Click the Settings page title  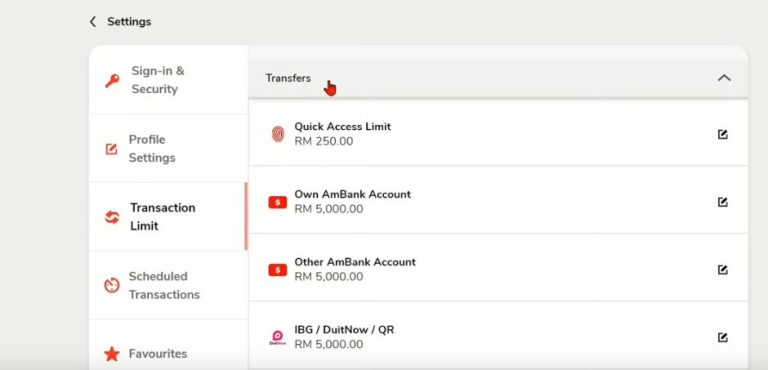click(129, 22)
